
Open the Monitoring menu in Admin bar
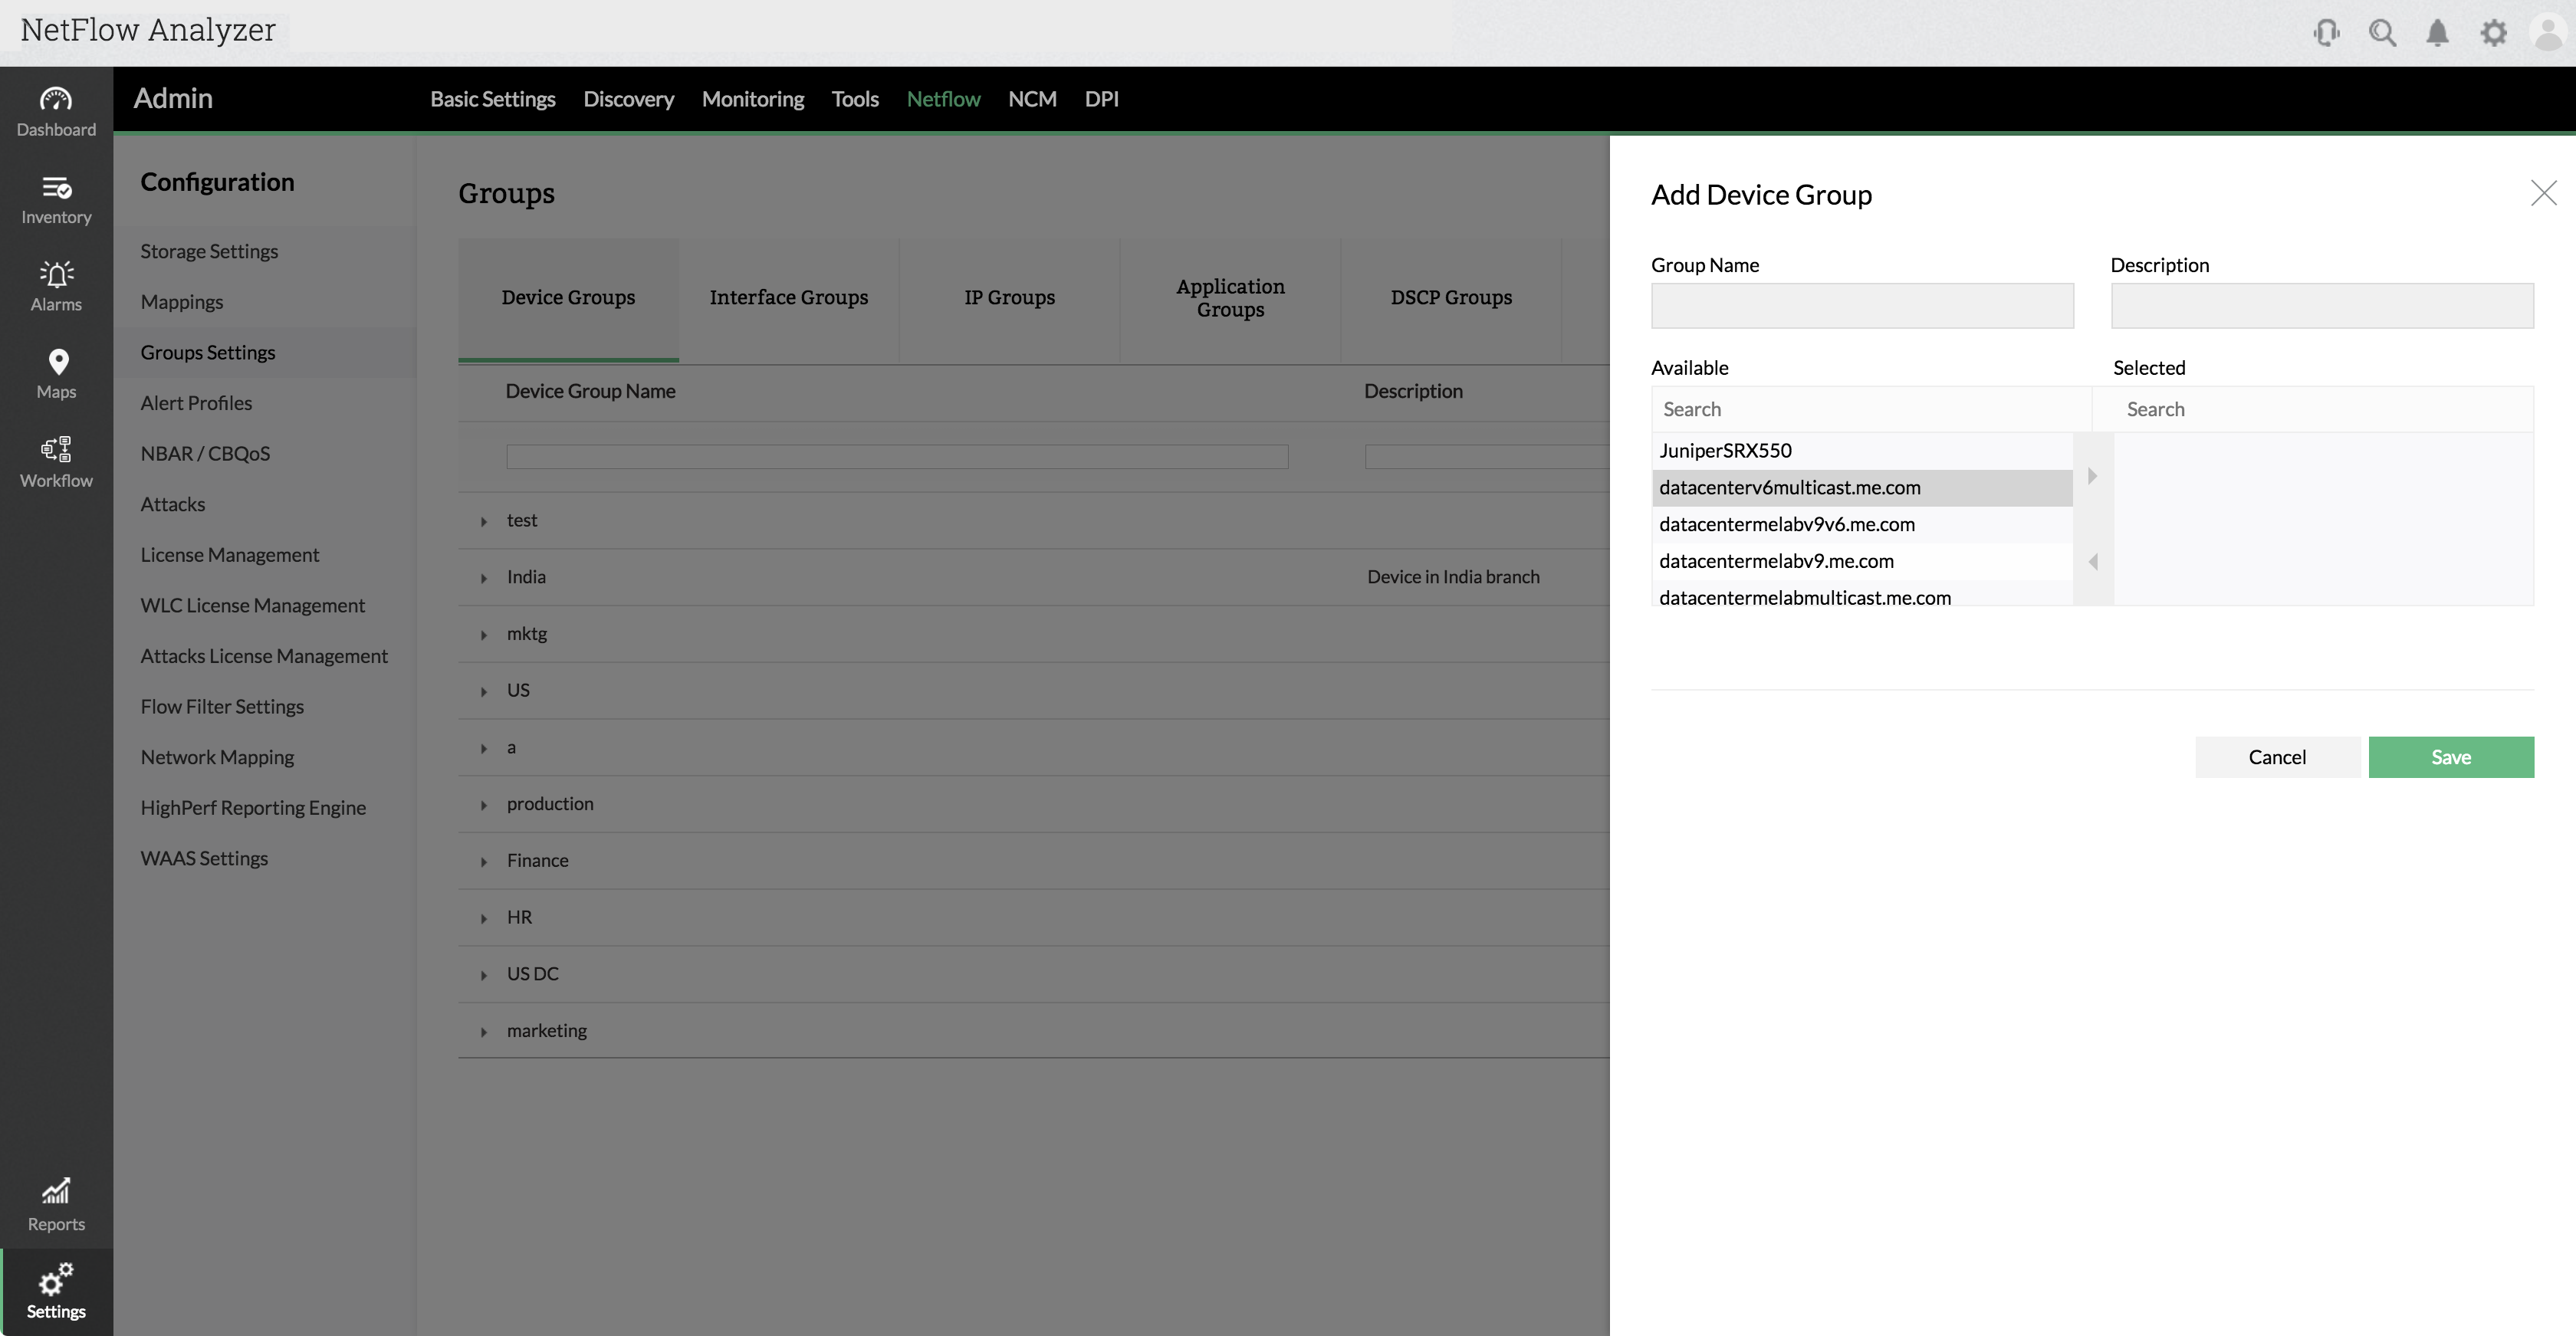tap(752, 99)
